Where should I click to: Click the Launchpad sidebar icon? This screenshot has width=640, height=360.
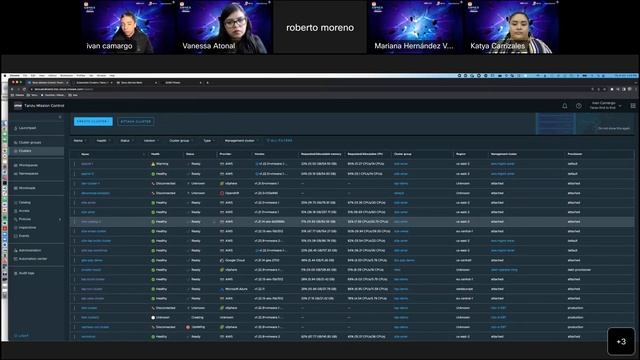(x=16, y=128)
